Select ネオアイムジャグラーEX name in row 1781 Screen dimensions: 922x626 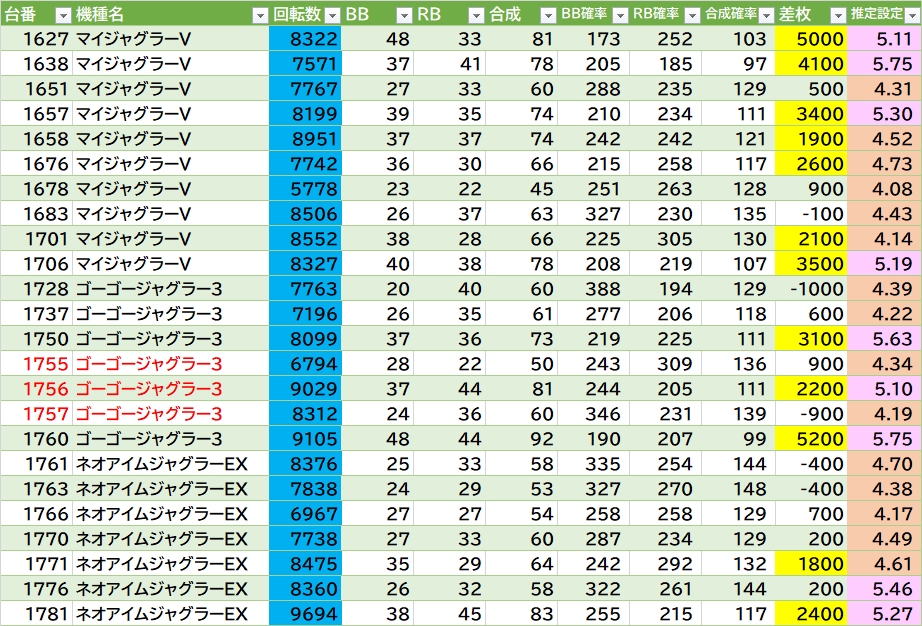coord(171,614)
